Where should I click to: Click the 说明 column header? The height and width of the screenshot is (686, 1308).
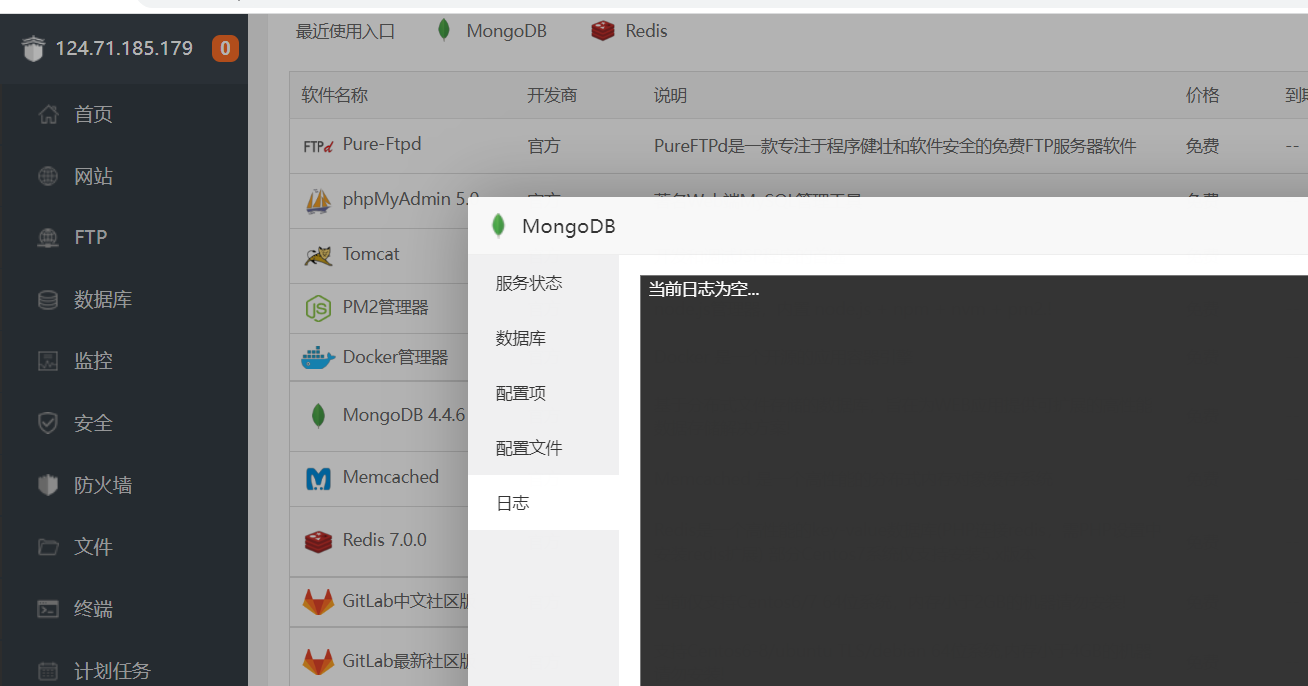click(x=670, y=96)
